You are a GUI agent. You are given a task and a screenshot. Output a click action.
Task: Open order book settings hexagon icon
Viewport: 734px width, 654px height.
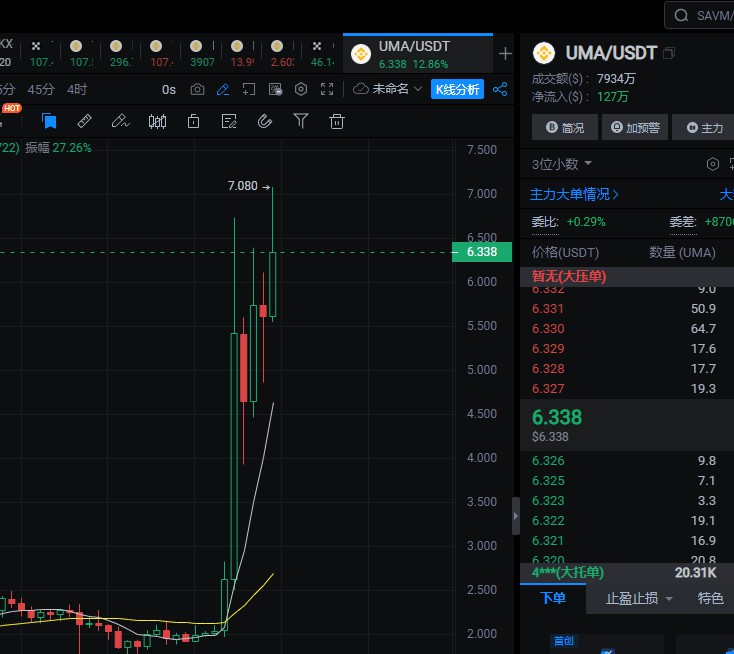coord(712,164)
